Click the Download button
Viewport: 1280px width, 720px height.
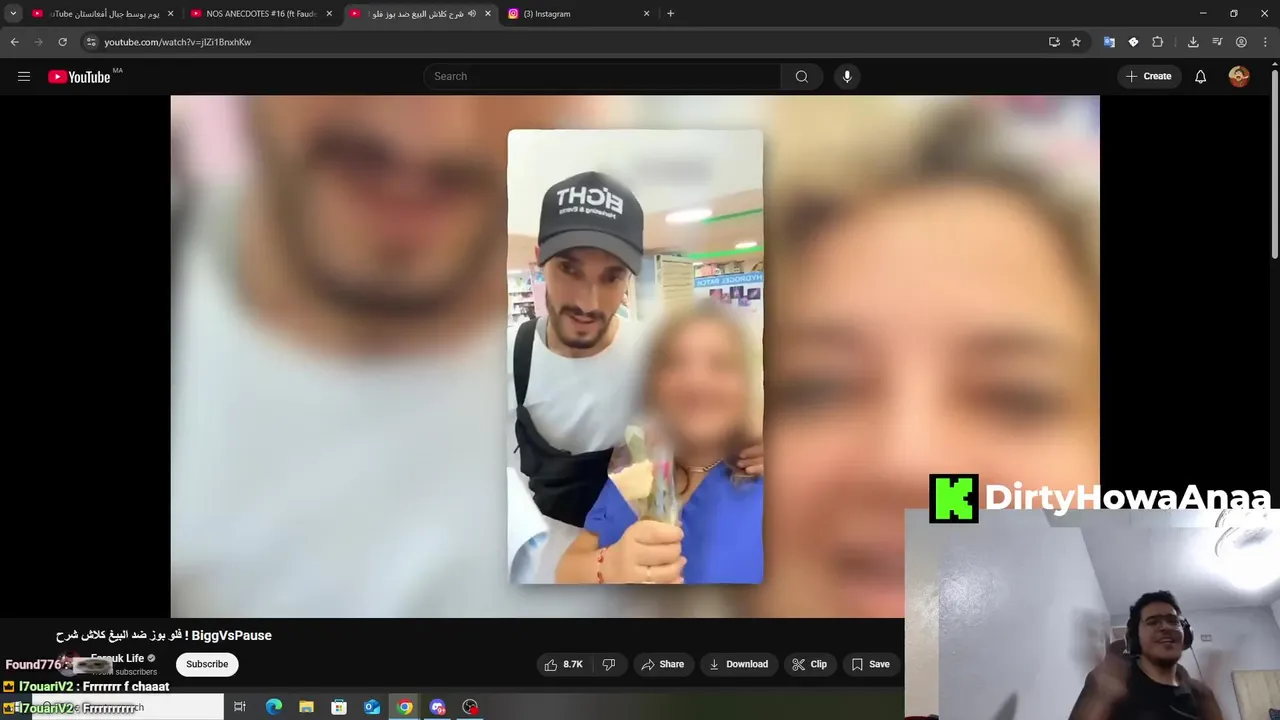pos(738,664)
